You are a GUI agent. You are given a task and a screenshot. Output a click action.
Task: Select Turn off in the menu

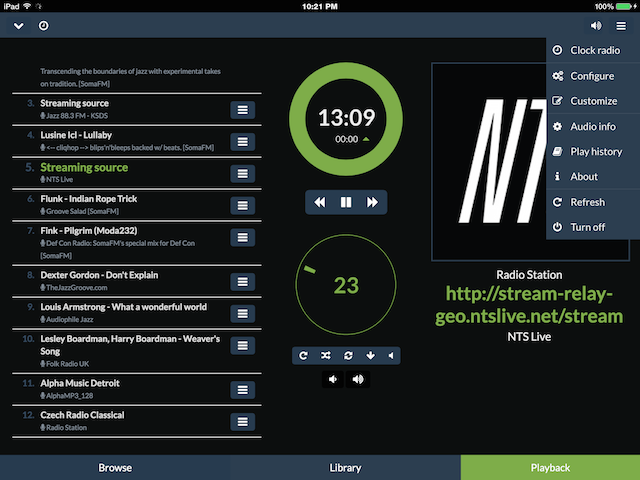click(x=593, y=227)
